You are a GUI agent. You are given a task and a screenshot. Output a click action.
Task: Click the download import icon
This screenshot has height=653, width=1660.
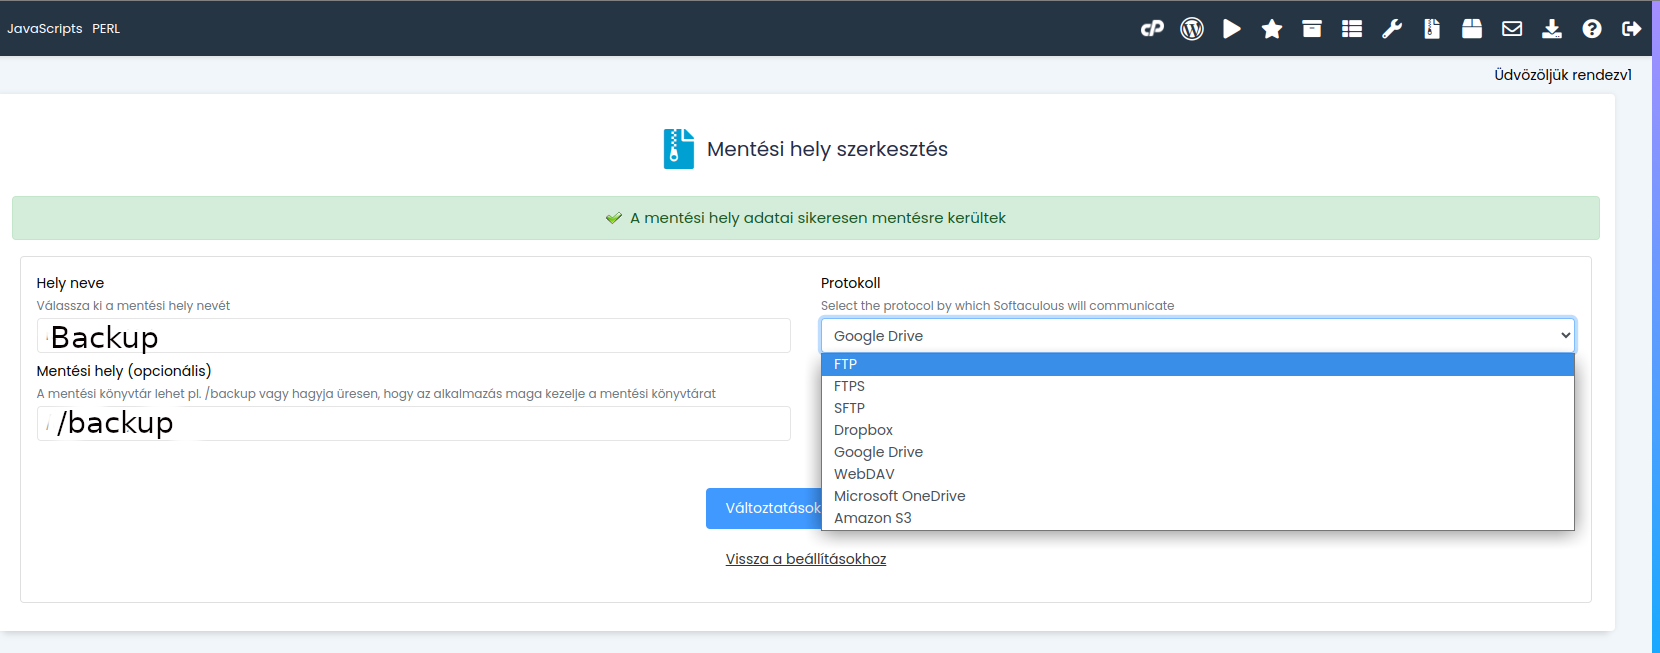coord(1552,29)
